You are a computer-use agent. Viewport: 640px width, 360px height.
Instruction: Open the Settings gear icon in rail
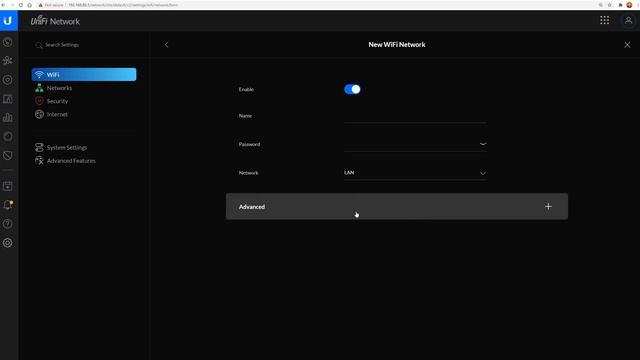pyautogui.click(x=7, y=243)
